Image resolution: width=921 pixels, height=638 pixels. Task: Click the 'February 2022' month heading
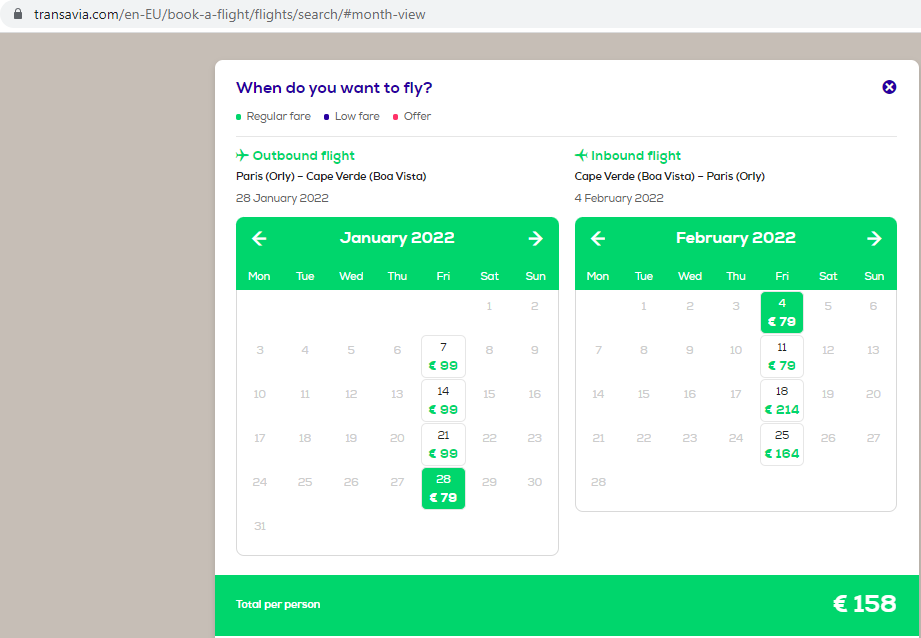(735, 238)
